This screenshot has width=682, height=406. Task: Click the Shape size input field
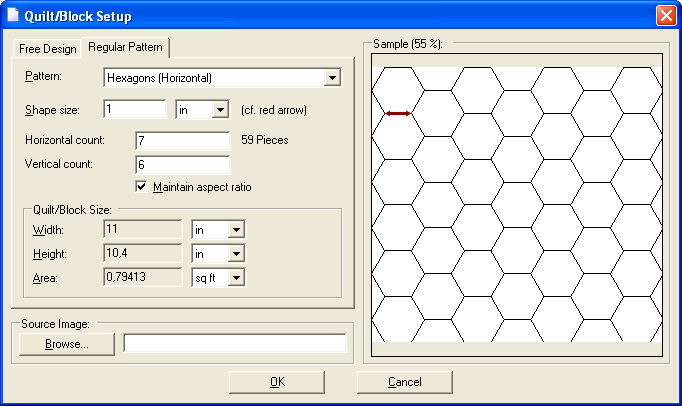pyautogui.click(x=135, y=109)
